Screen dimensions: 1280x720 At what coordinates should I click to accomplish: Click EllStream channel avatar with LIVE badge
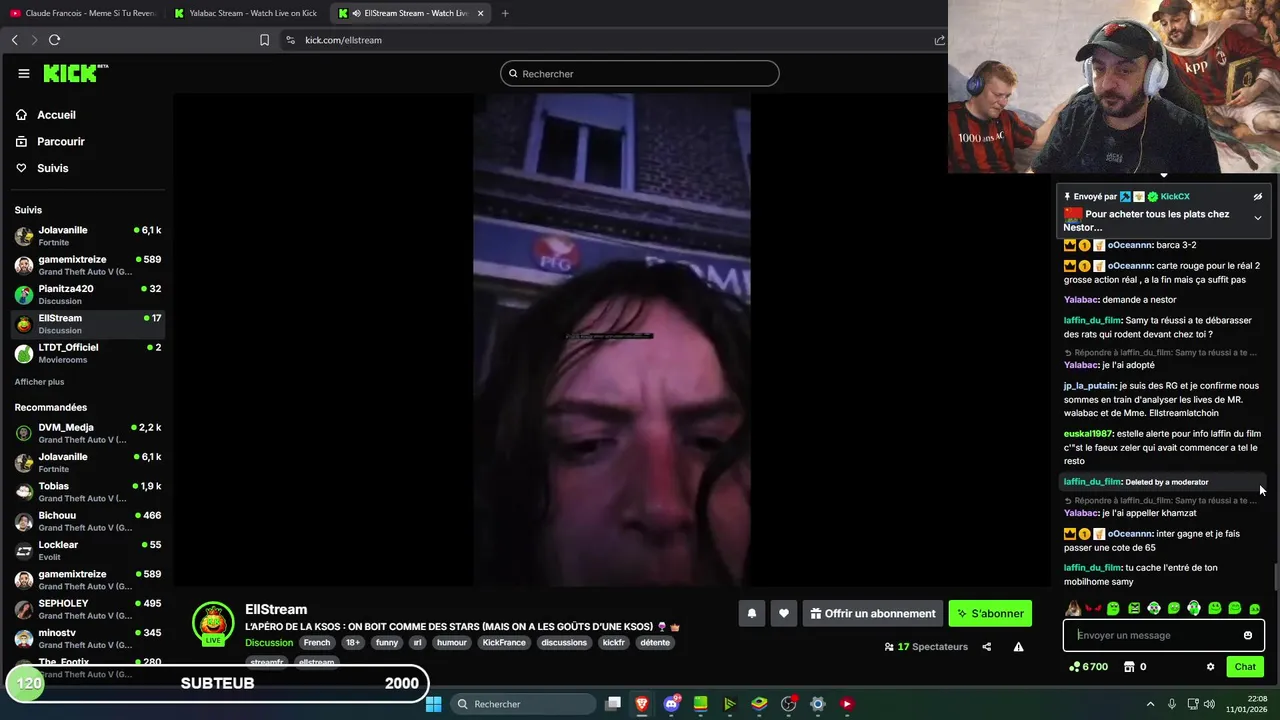tap(213, 624)
